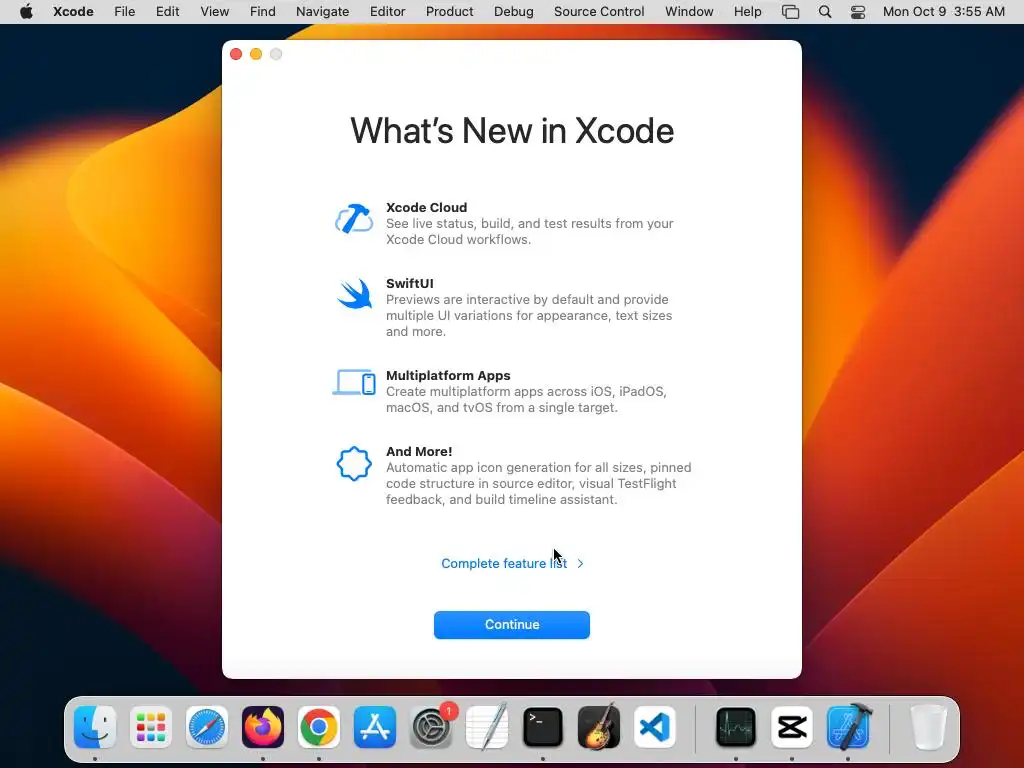Image resolution: width=1024 pixels, height=768 pixels.
Task: Click the Stage Manager windows icon in menu bar
Action: tap(790, 12)
